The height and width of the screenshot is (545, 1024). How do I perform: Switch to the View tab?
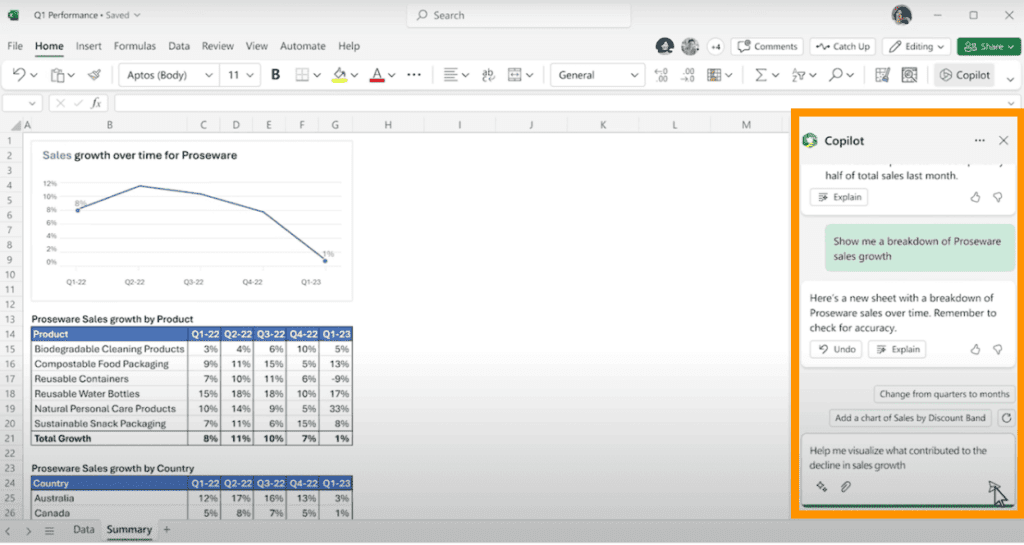tap(257, 46)
